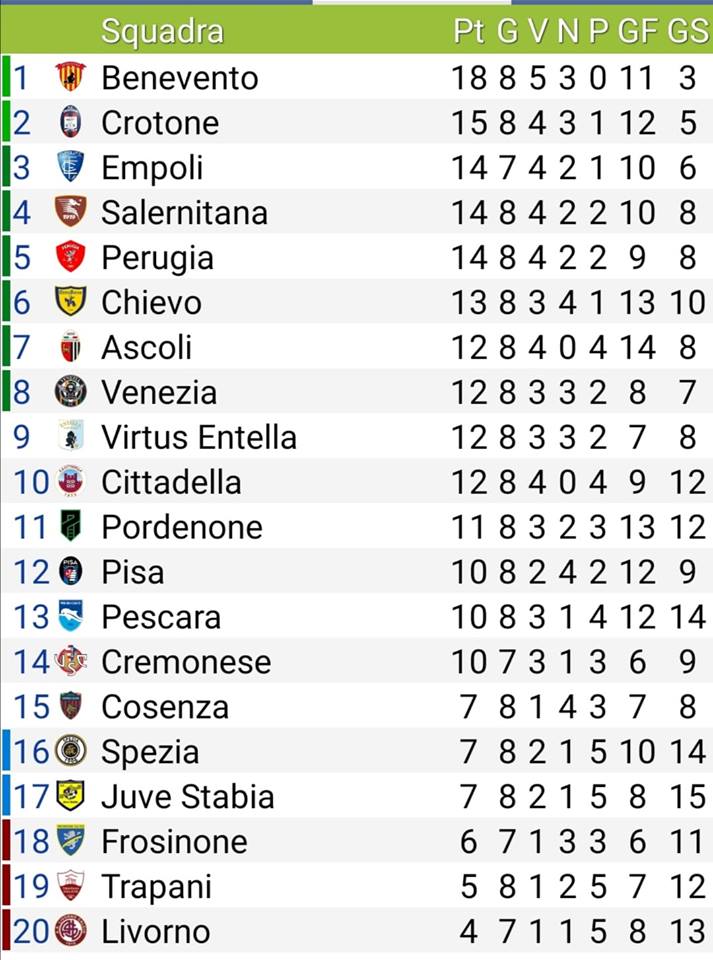This screenshot has height=960, width=713.
Task: Select the Livorno club crest
Action: (70, 930)
